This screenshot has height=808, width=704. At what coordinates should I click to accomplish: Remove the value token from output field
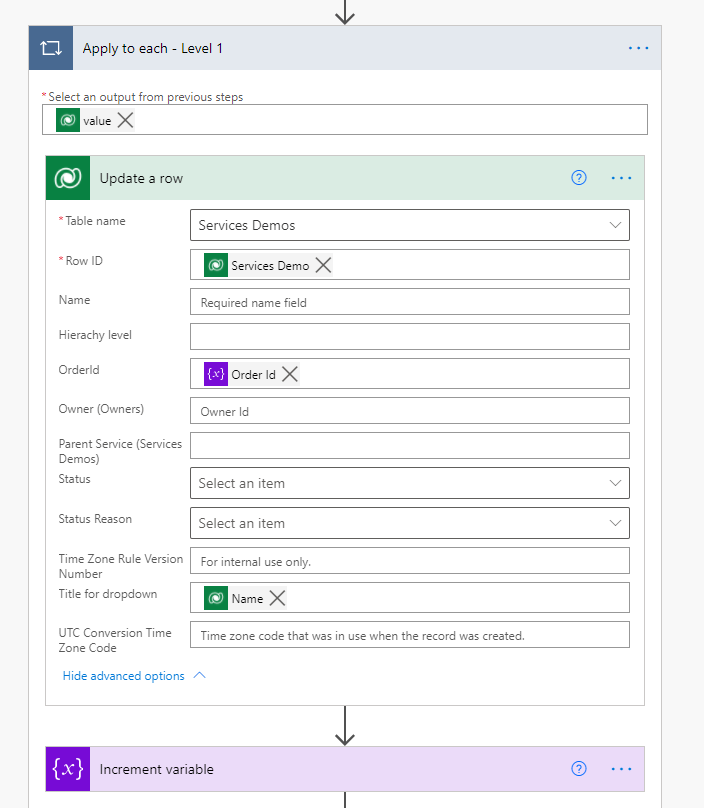tap(125, 120)
